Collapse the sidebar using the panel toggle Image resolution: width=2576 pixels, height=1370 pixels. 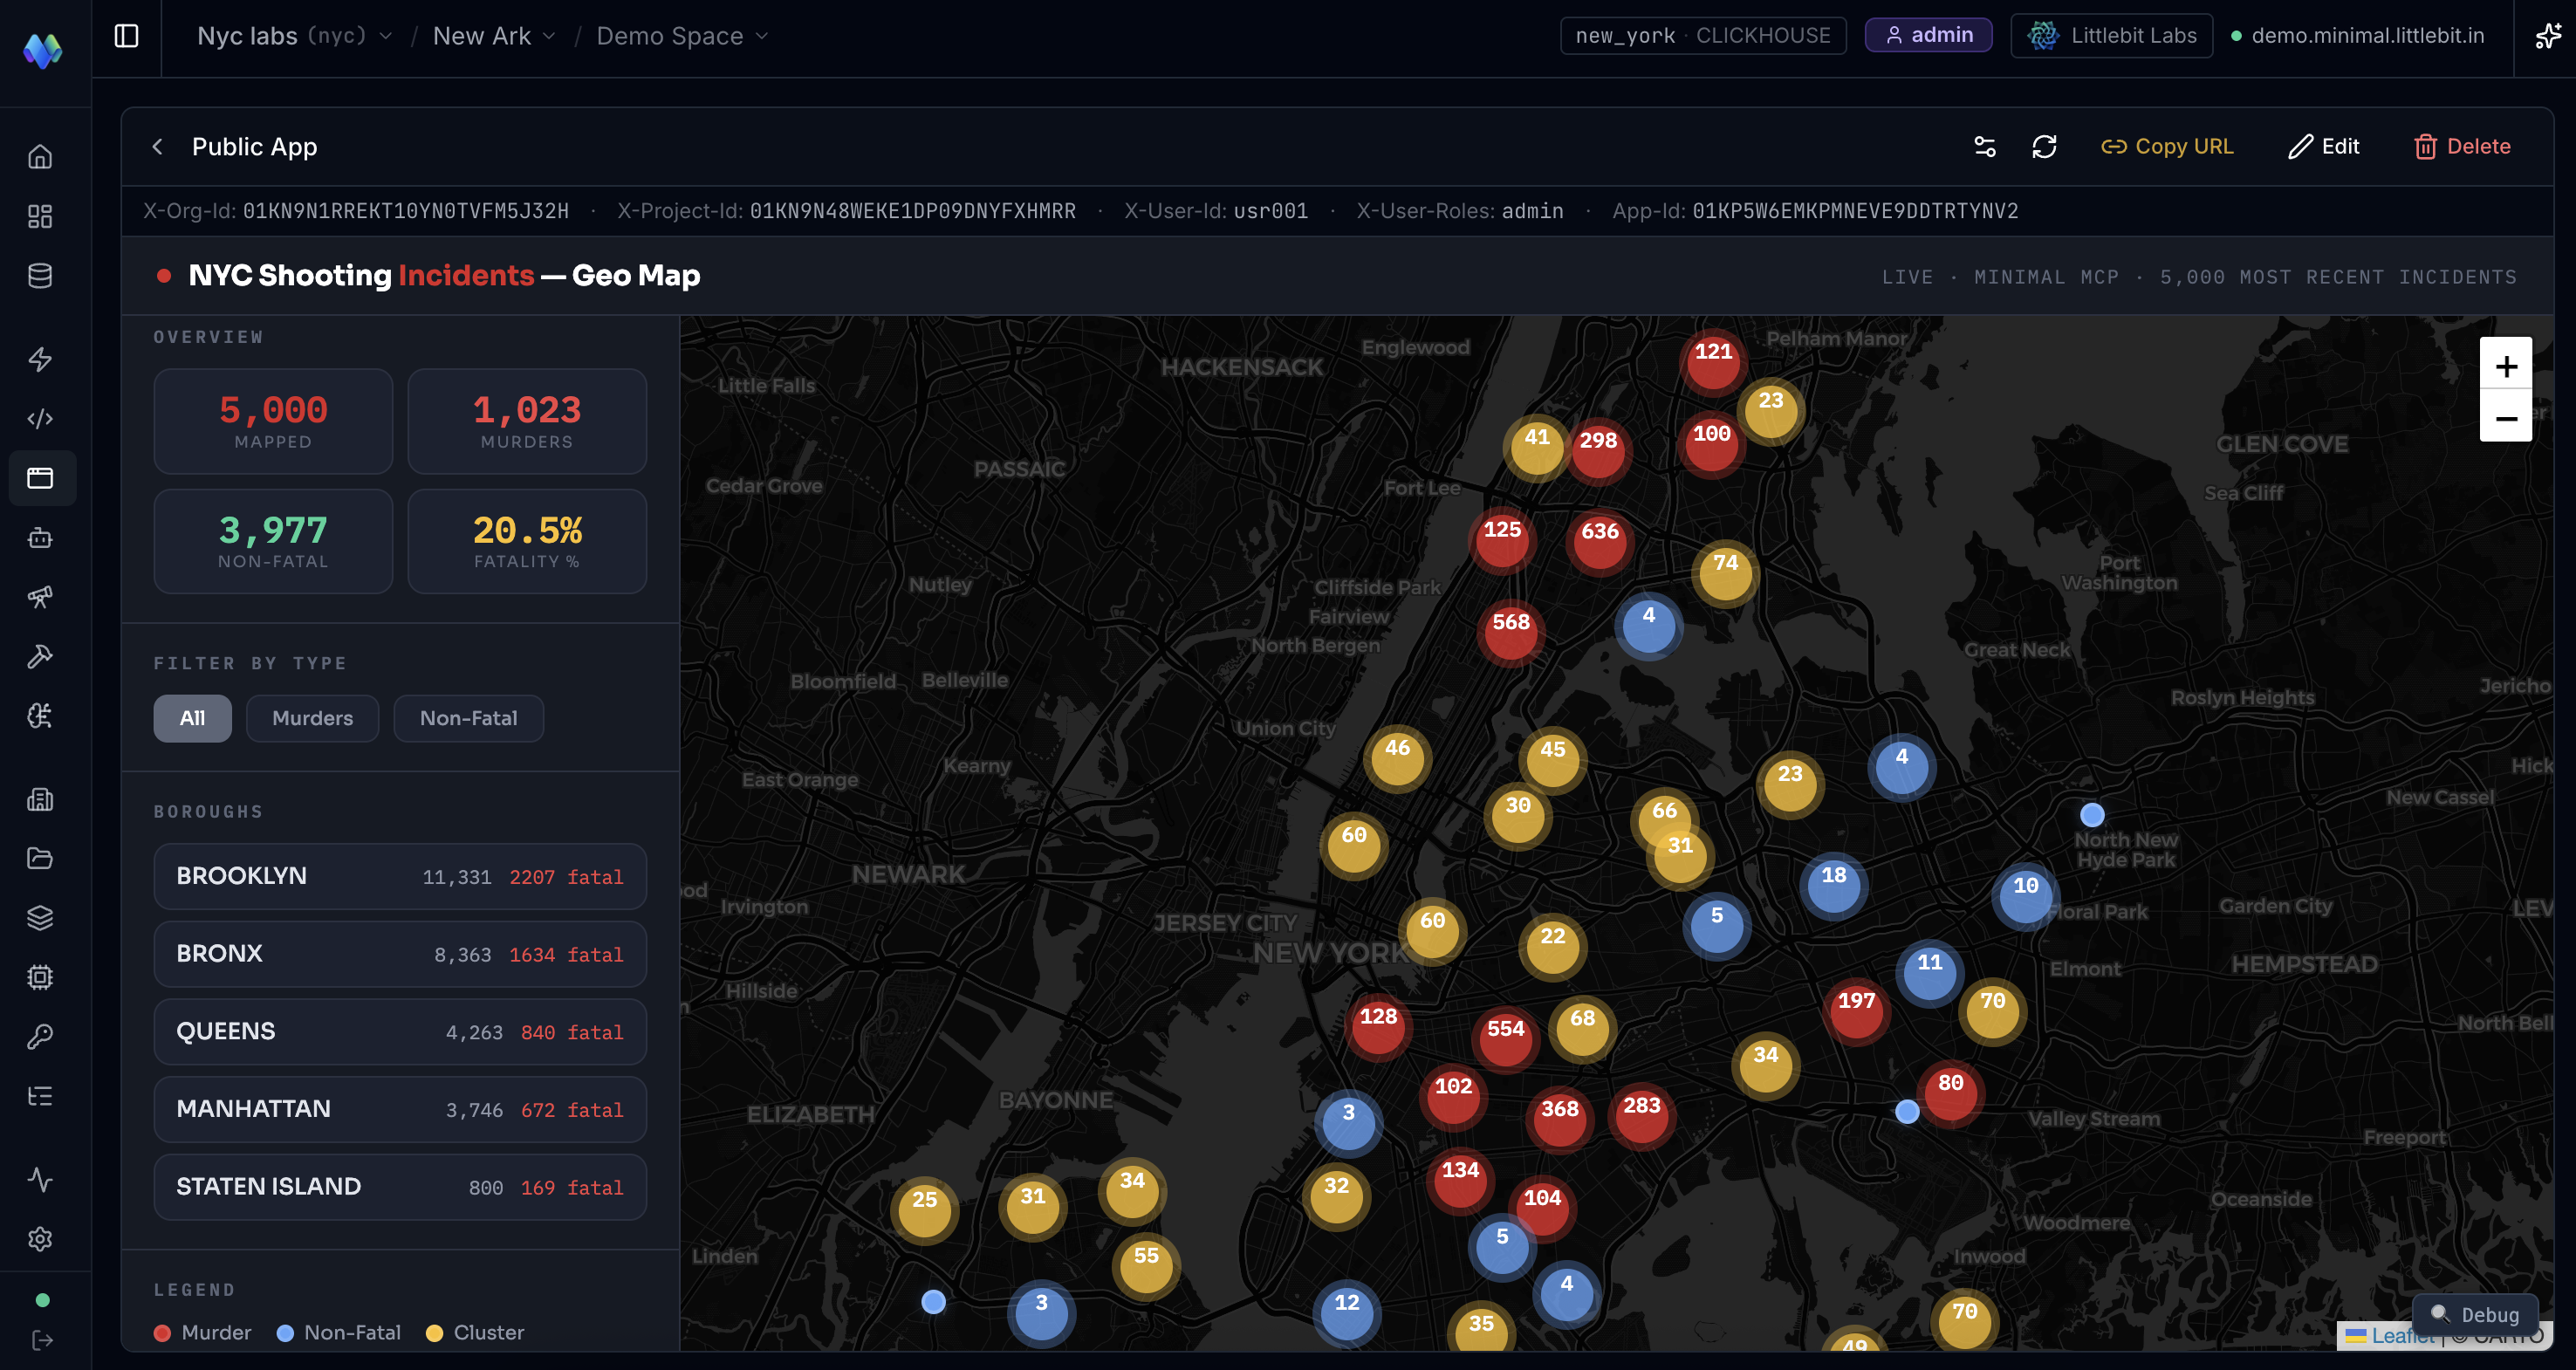[x=126, y=34]
